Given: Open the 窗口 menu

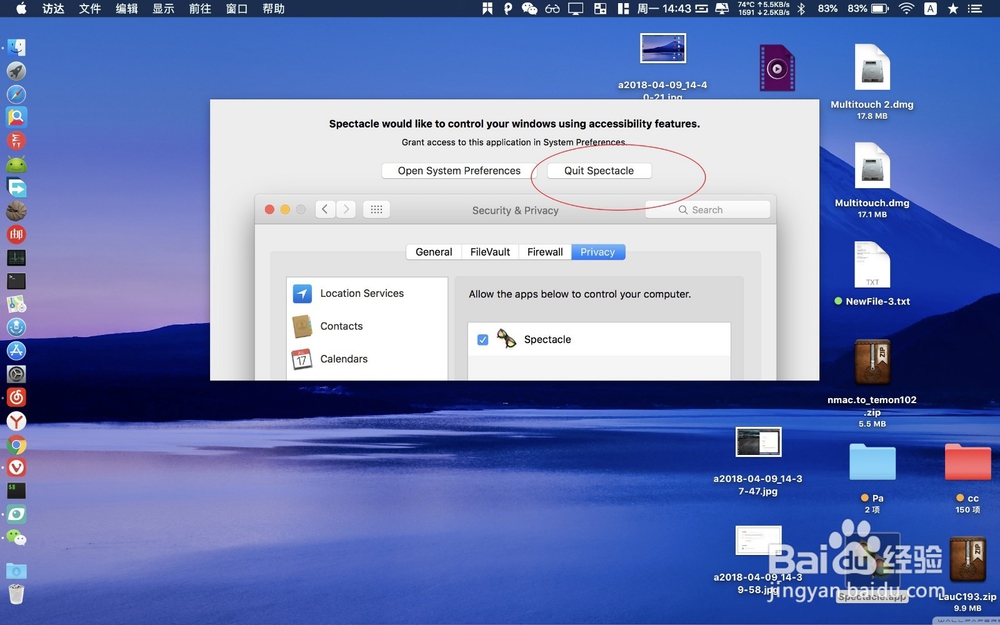Looking at the screenshot, I should (237, 8).
